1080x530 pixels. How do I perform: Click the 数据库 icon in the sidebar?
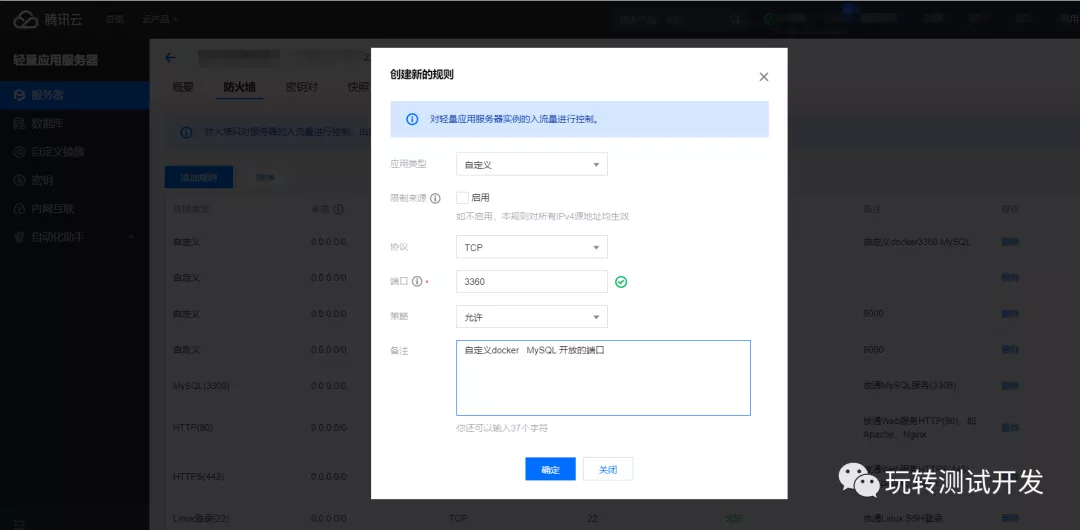tap(19, 124)
